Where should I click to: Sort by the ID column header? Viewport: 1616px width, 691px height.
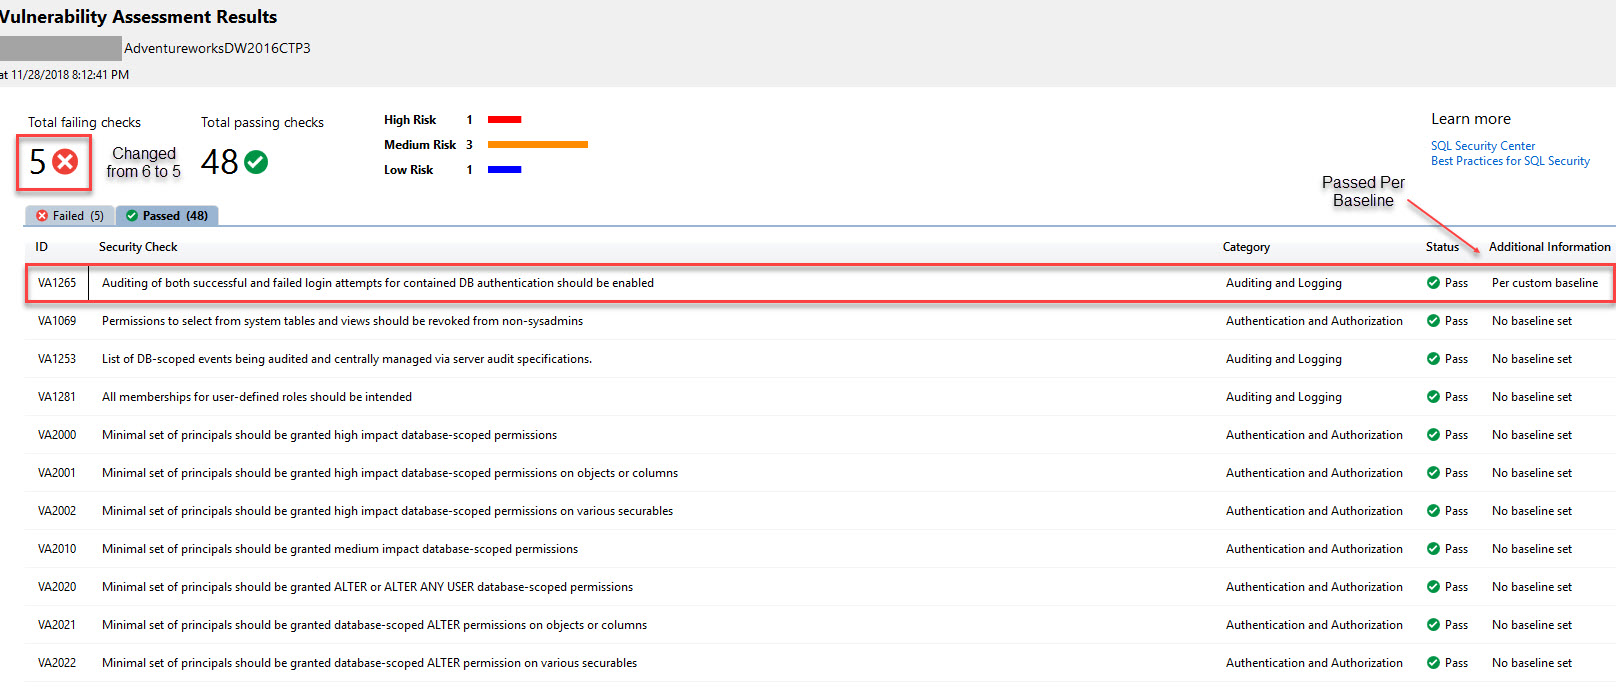[42, 247]
